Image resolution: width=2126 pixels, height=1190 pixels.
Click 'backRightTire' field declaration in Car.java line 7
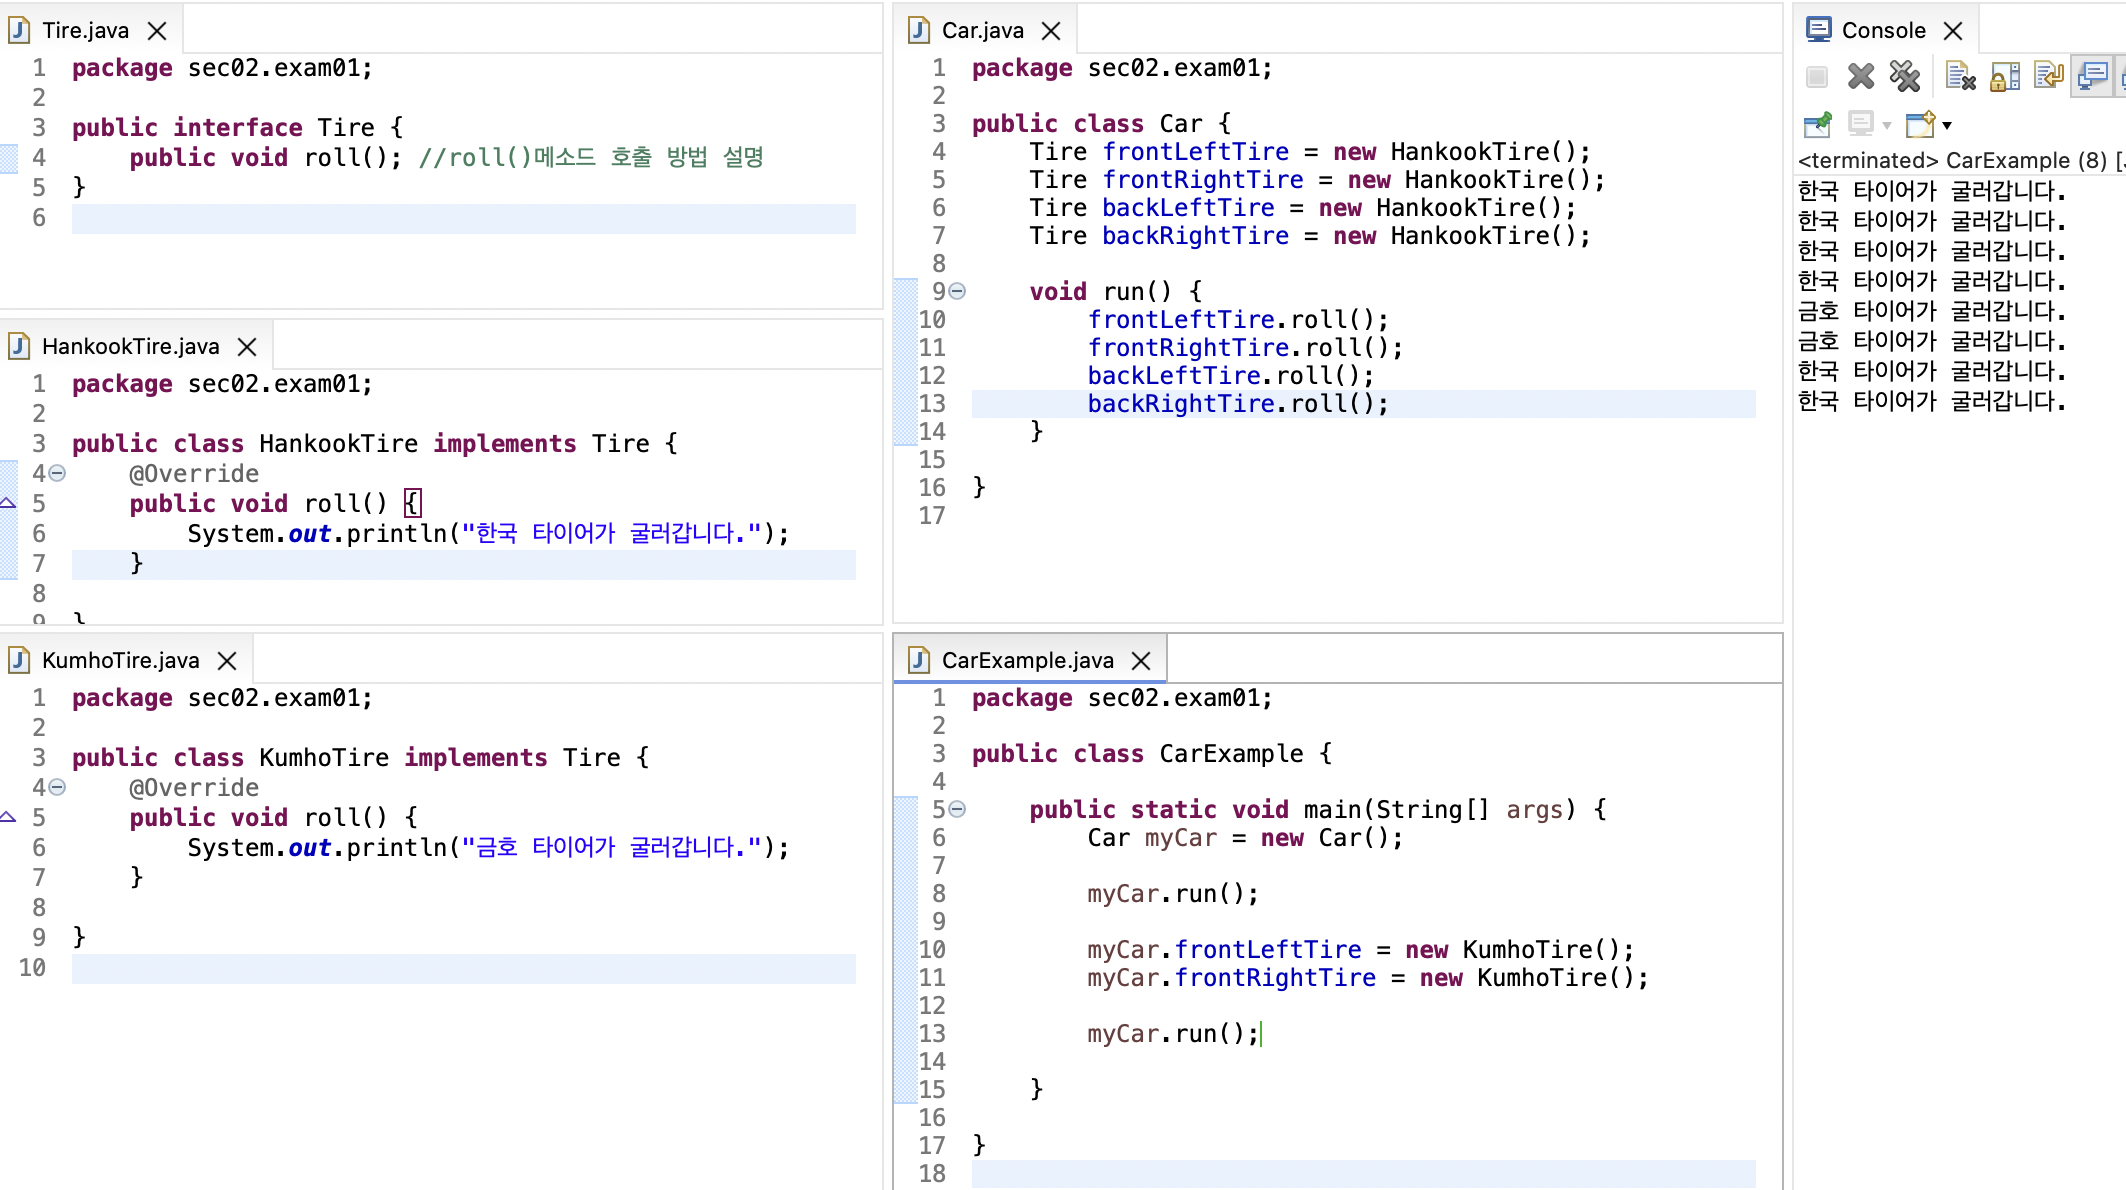(1195, 235)
